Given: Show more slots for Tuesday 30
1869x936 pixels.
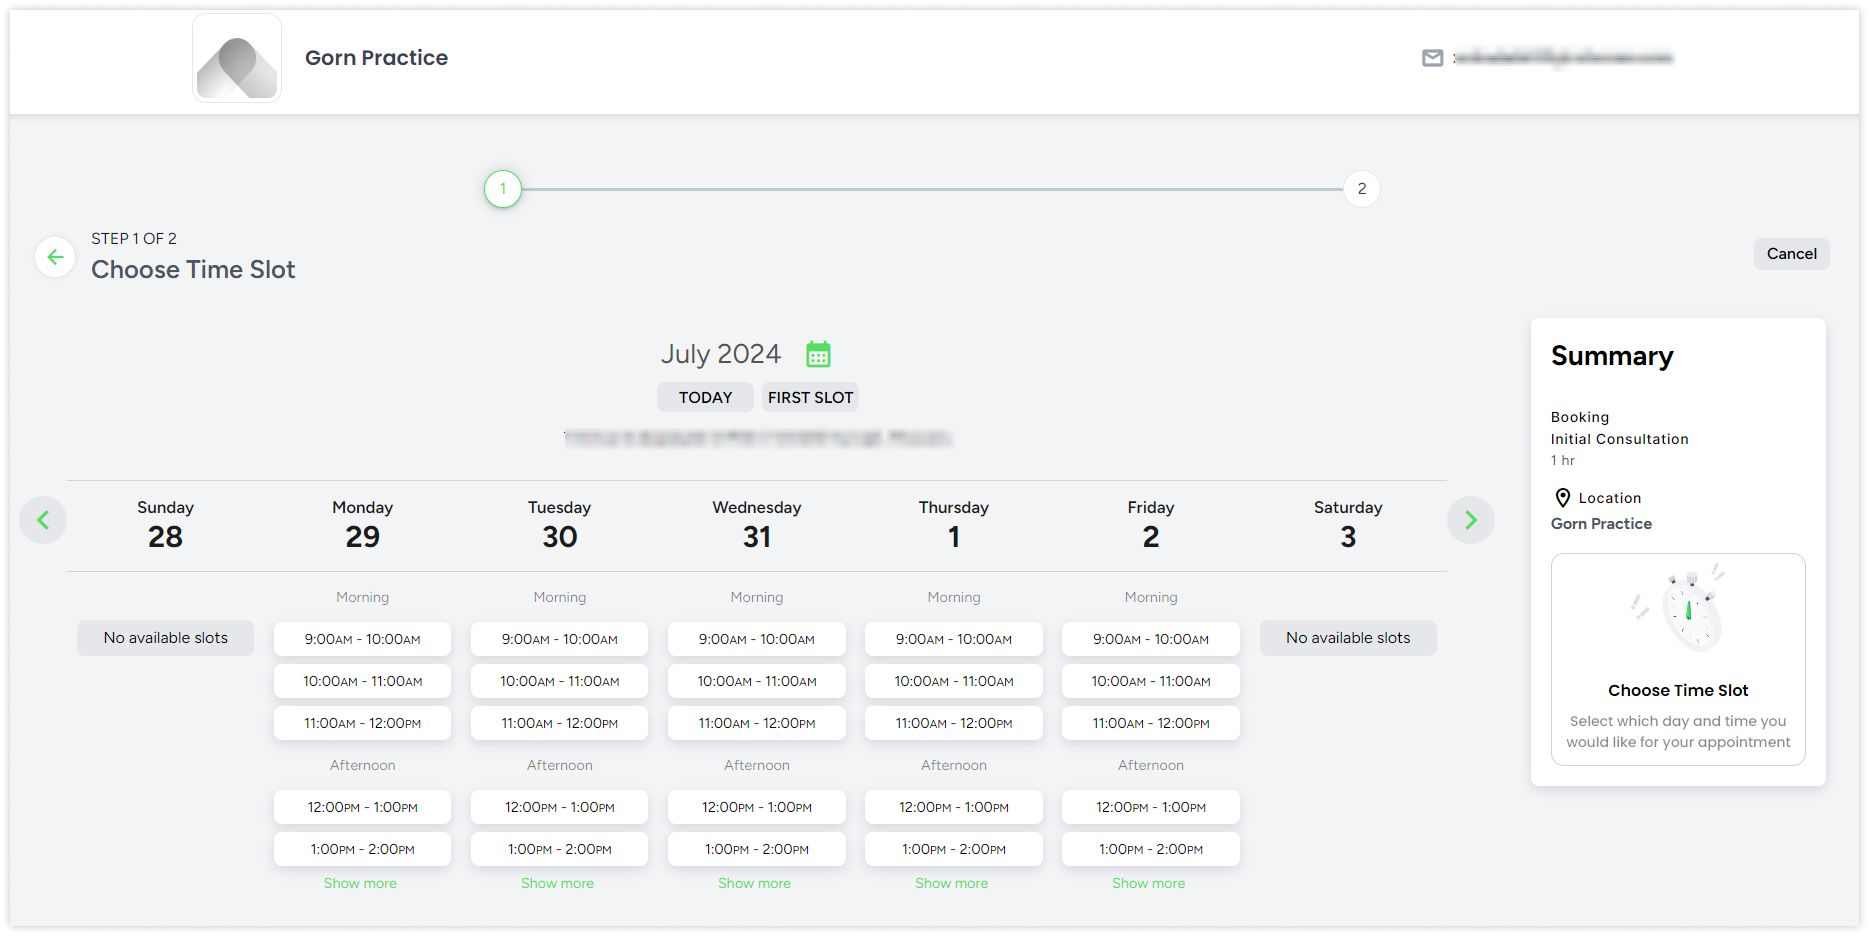Looking at the screenshot, I should click(557, 883).
